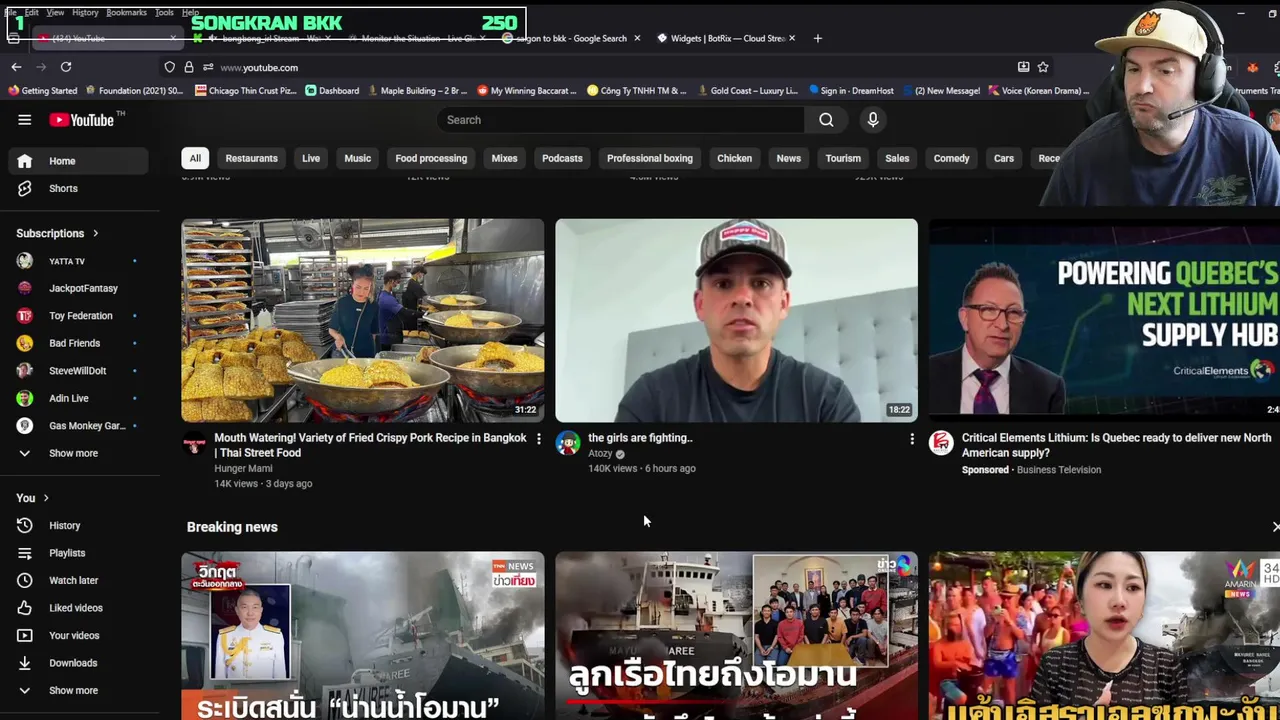Screen dimensions: 1280x720
Task: Select the Chicken filter chip
Action: [734, 158]
